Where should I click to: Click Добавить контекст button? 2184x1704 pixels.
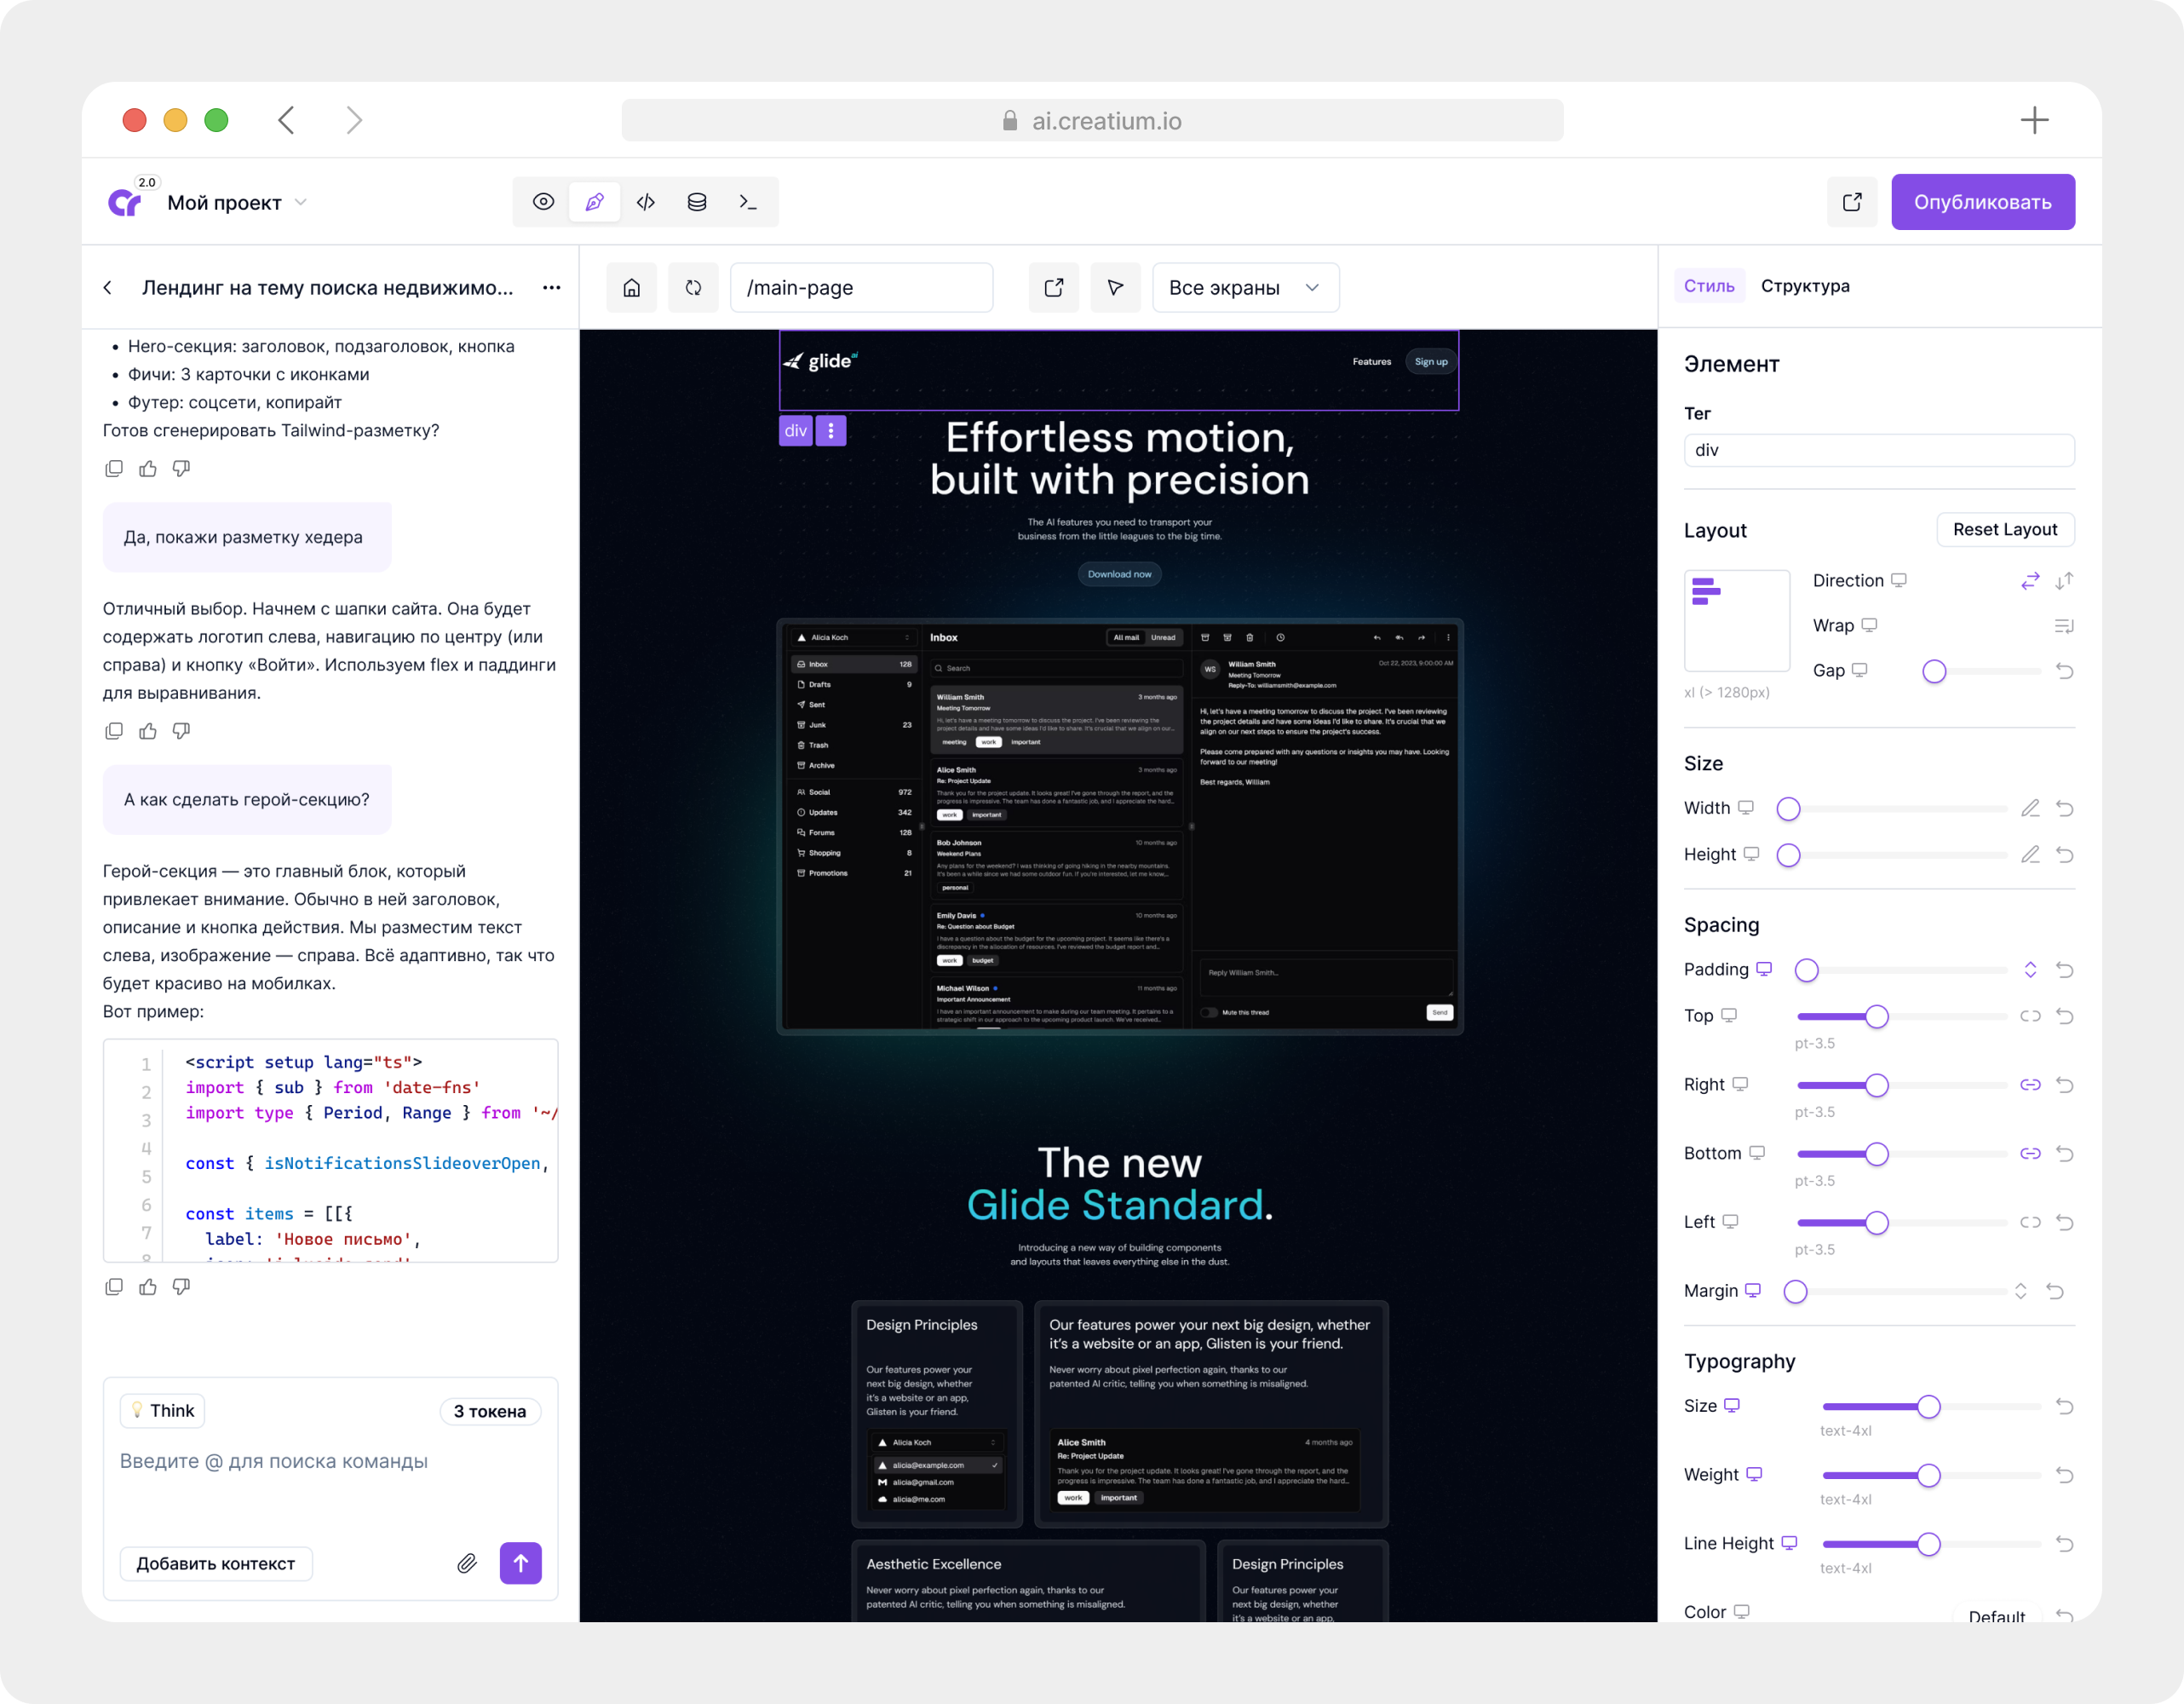click(216, 1564)
